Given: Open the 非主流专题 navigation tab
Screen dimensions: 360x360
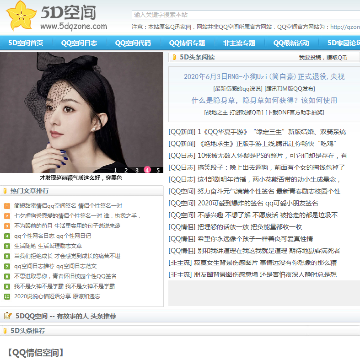Looking at the screenshot, I should point(239,43).
